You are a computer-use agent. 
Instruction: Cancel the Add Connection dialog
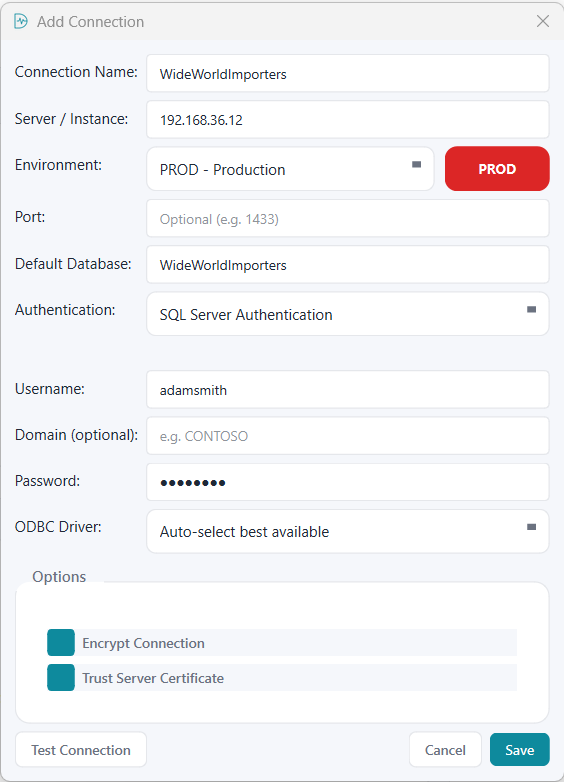click(x=445, y=750)
